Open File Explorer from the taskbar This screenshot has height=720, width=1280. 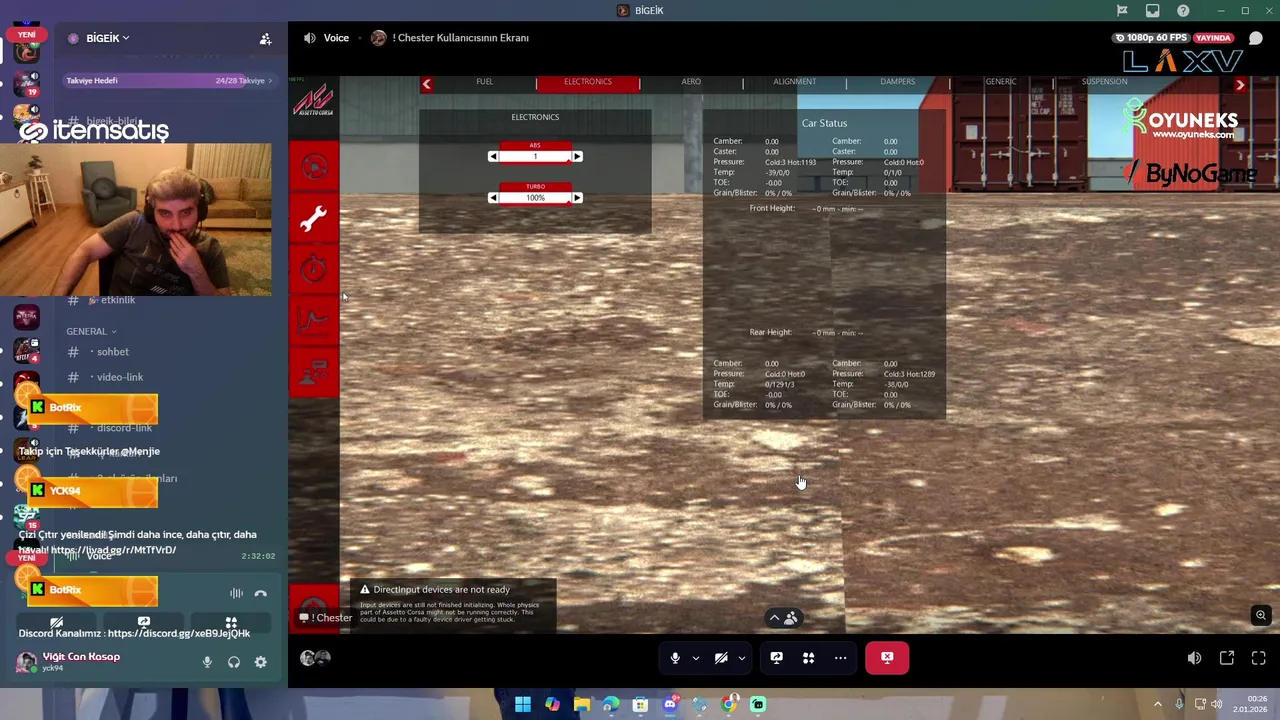pyautogui.click(x=582, y=705)
